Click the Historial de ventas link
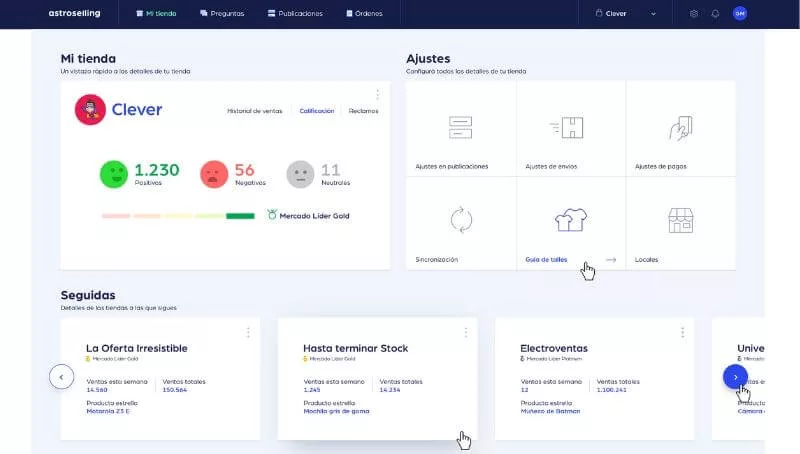 point(255,111)
